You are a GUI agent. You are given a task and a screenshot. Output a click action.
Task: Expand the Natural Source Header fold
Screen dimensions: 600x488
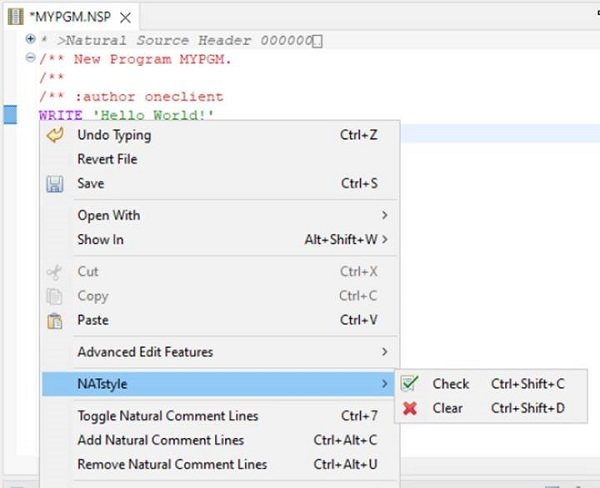coord(30,39)
